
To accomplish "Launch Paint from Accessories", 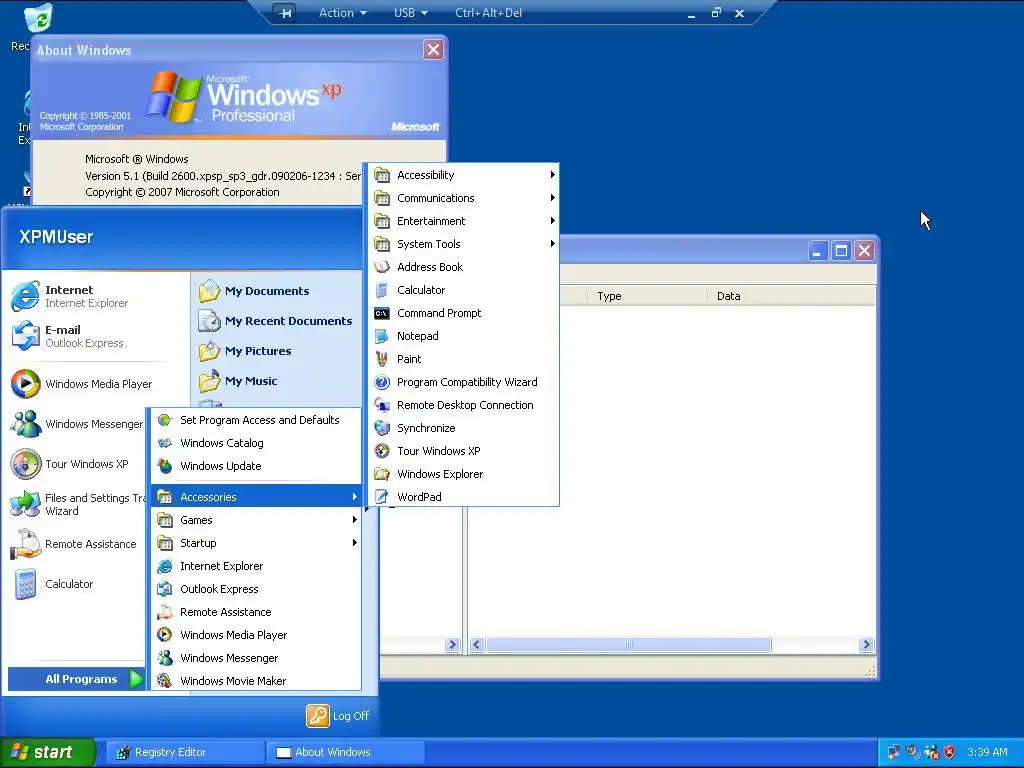I will 464,359.
